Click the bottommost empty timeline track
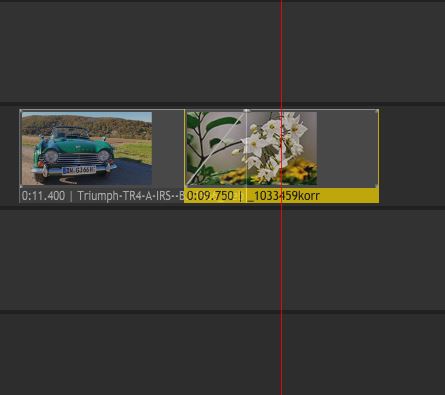The width and height of the screenshot is (445, 395). [x=222, y=354]
